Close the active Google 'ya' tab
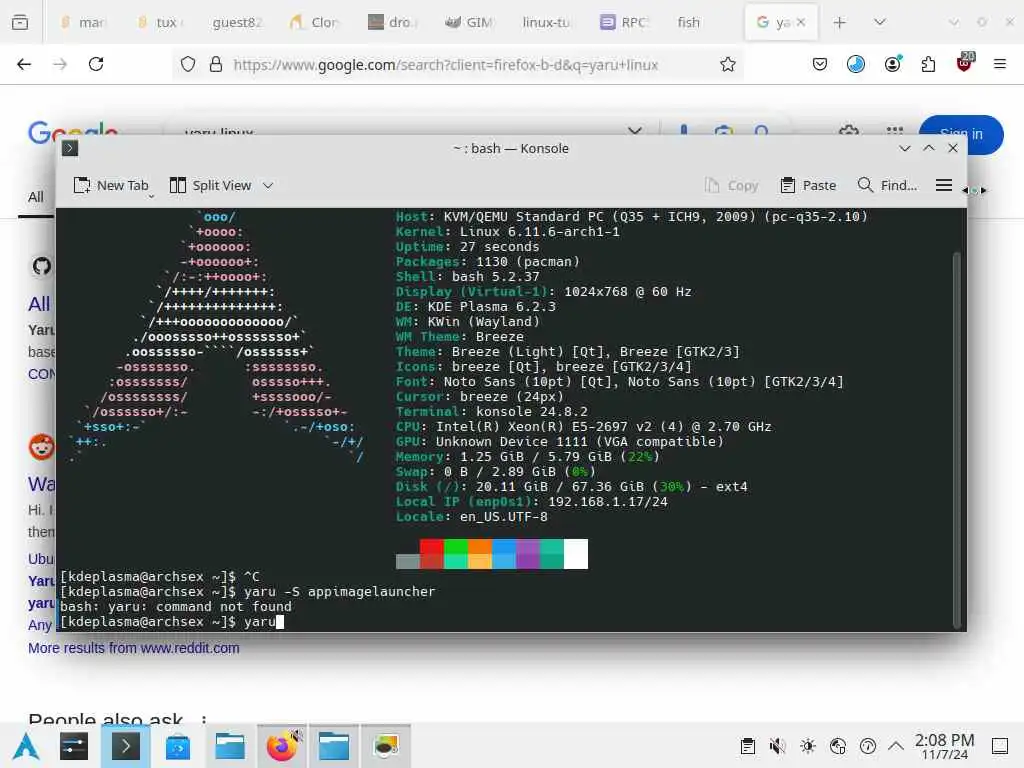Image resolution: width=1024 pixels, height=768 pixels. click(801, 22)
